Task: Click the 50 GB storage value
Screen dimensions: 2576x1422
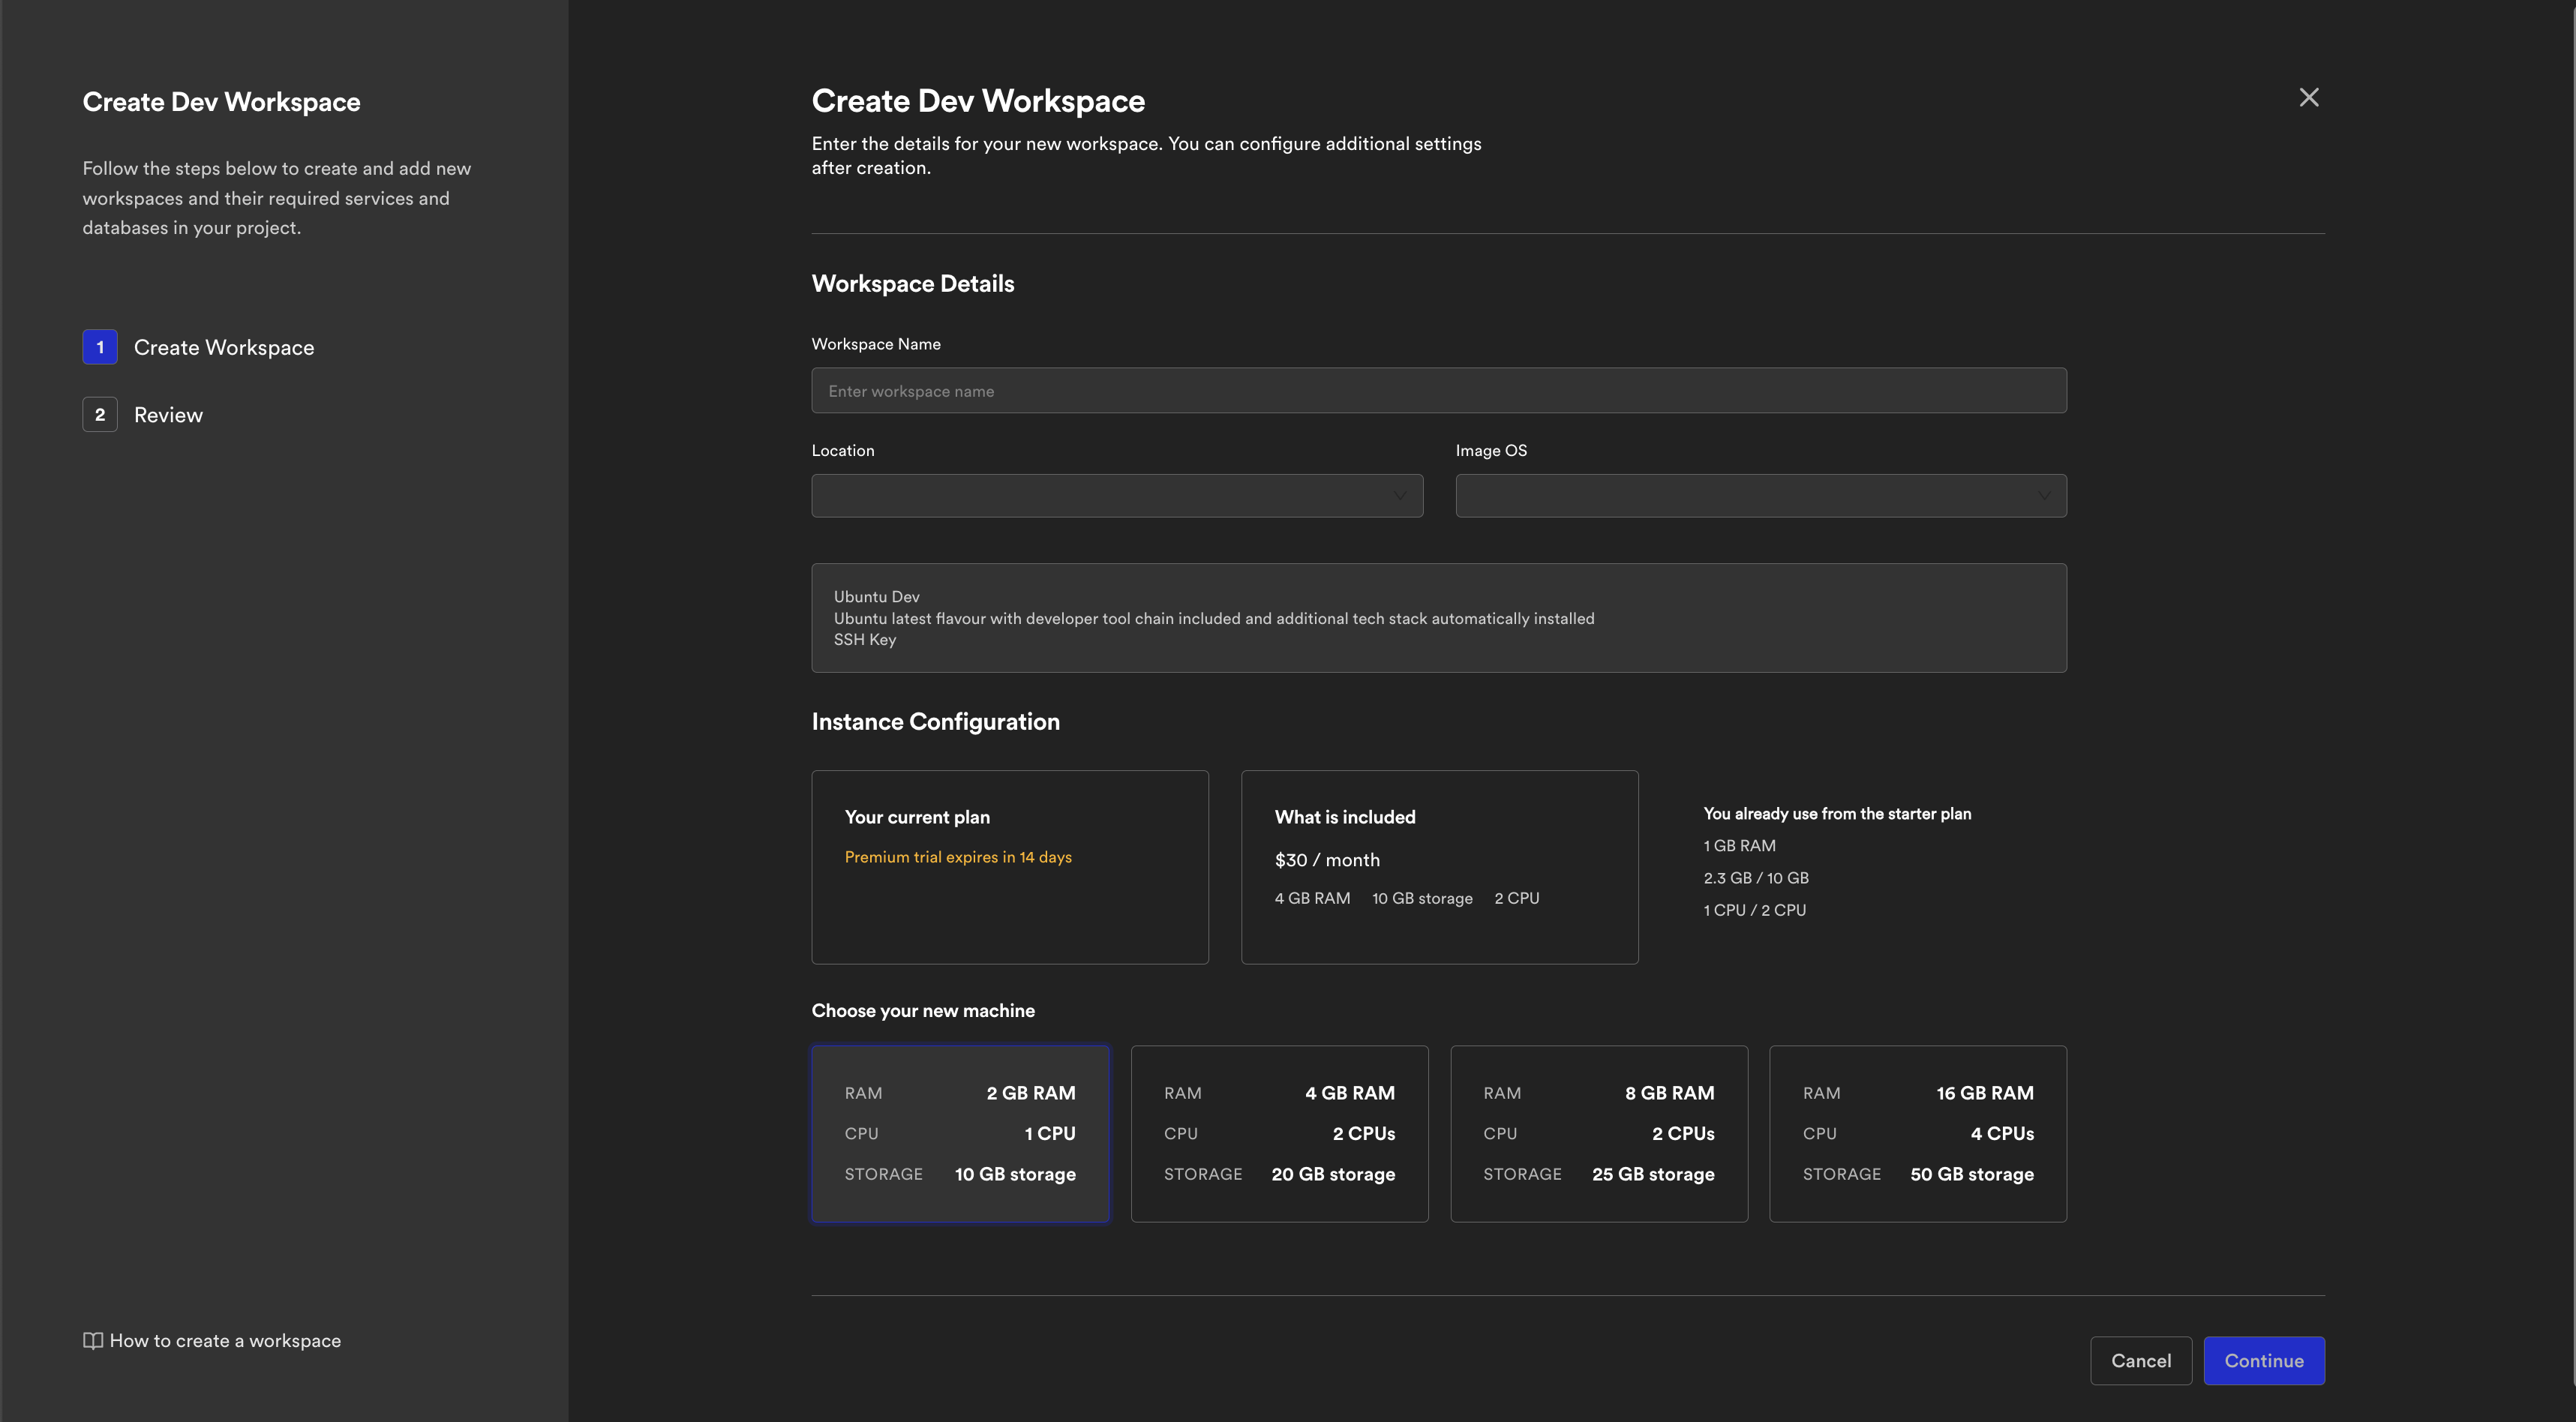Action: [1971, 1174]
